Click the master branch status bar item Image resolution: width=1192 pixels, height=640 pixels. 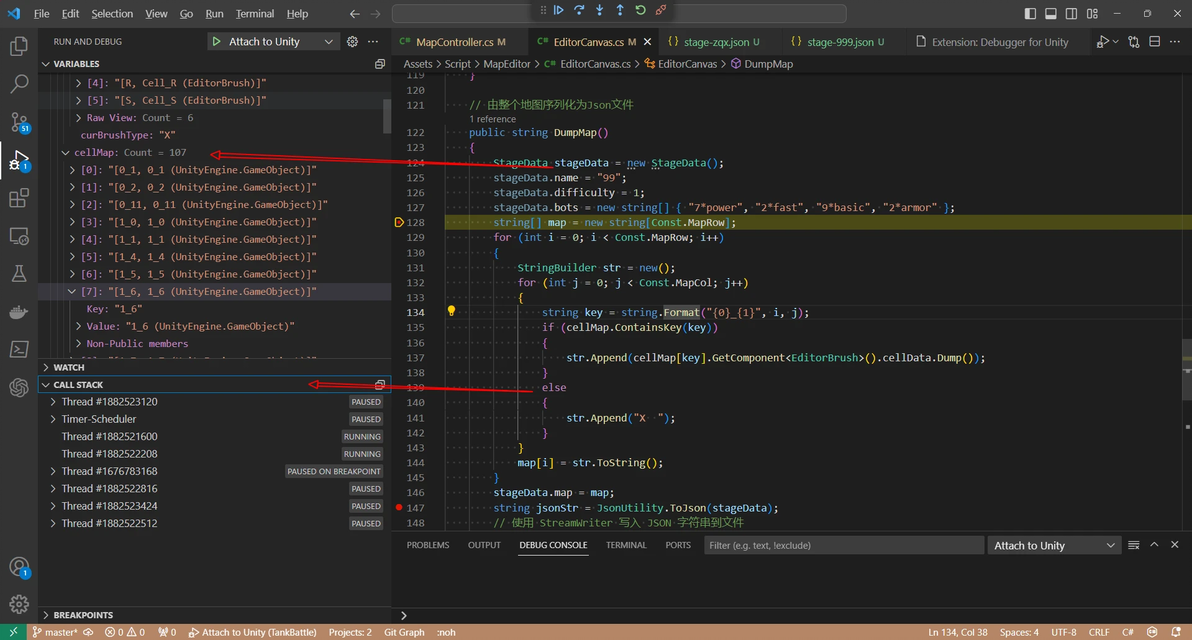pyautogui.click(x=55, y=632)
